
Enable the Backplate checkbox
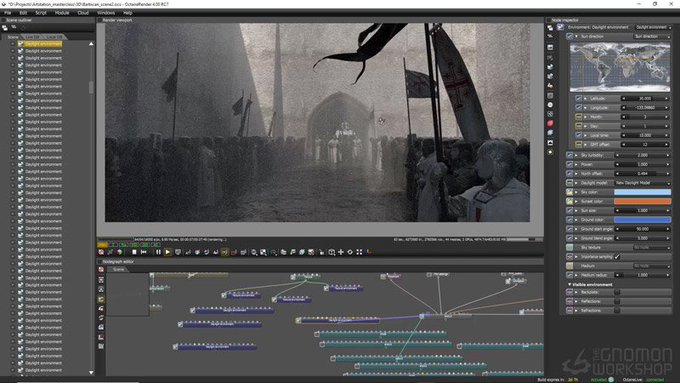pyautogui.click(x=617, y=292)
